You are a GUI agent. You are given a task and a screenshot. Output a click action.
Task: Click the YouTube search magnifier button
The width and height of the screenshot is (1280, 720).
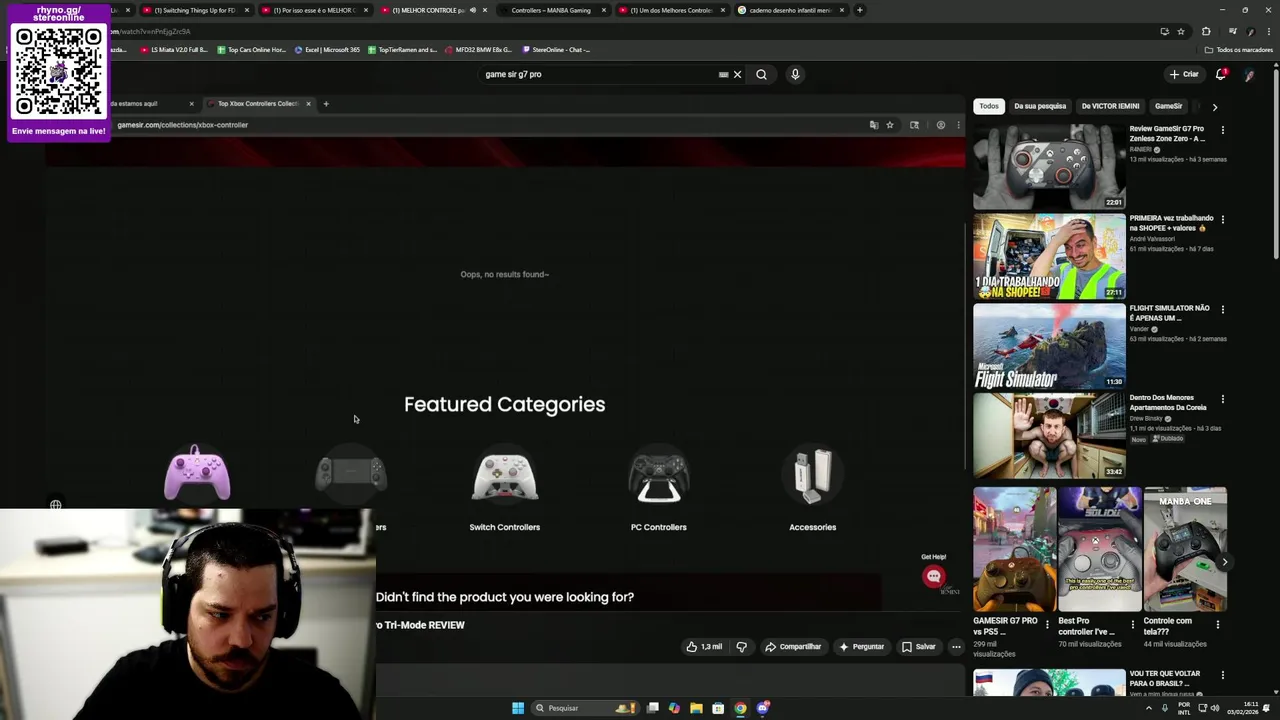(761, 74)
